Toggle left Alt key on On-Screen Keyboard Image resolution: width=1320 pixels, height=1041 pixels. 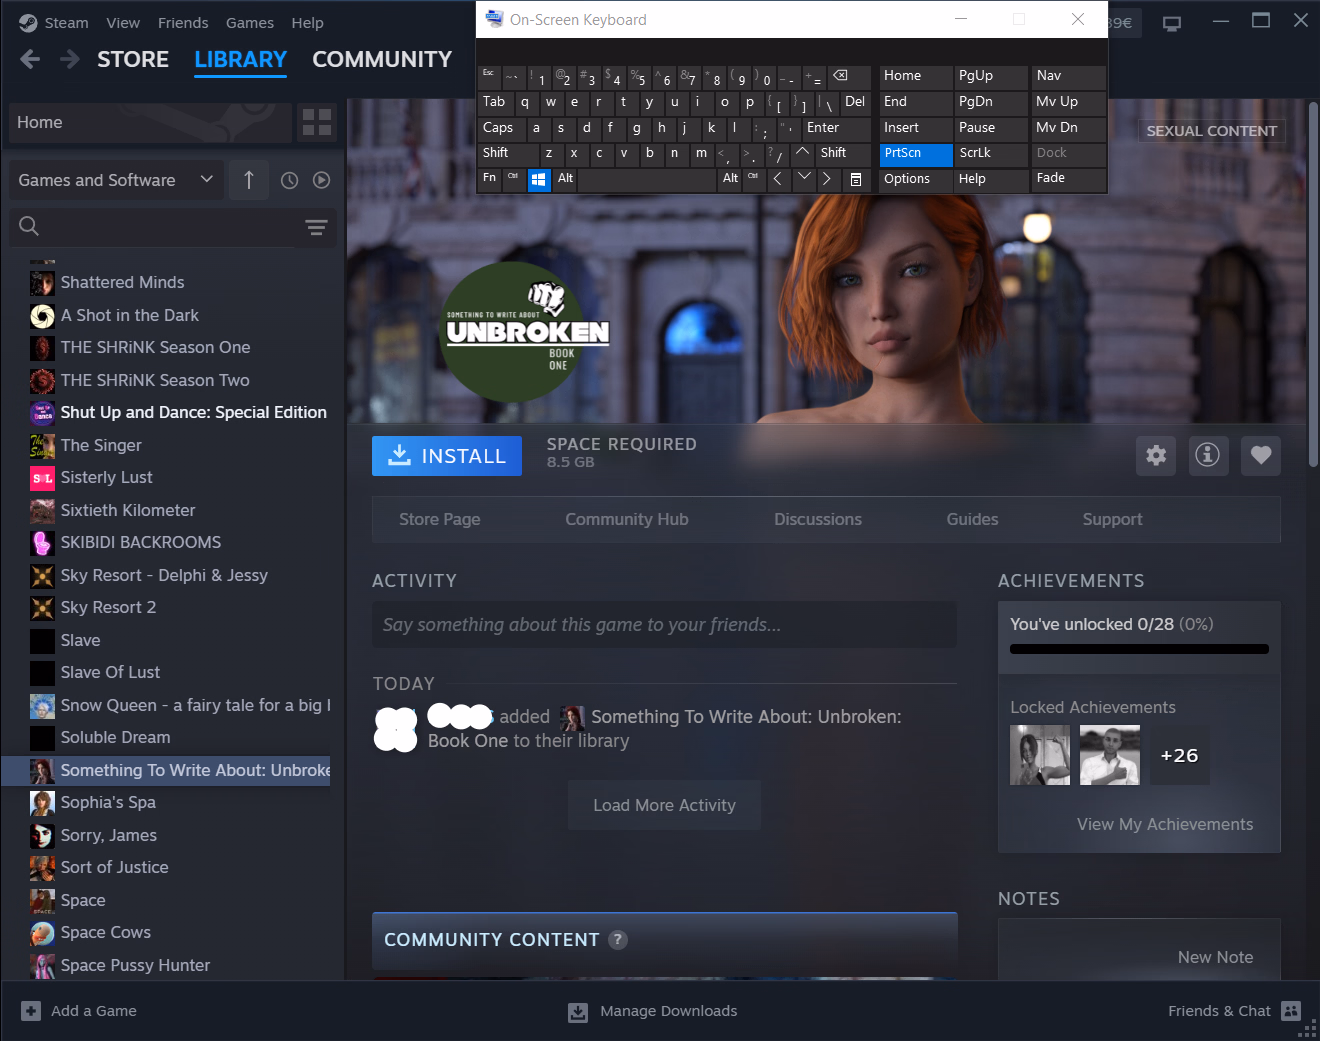[x=565, y=179]
